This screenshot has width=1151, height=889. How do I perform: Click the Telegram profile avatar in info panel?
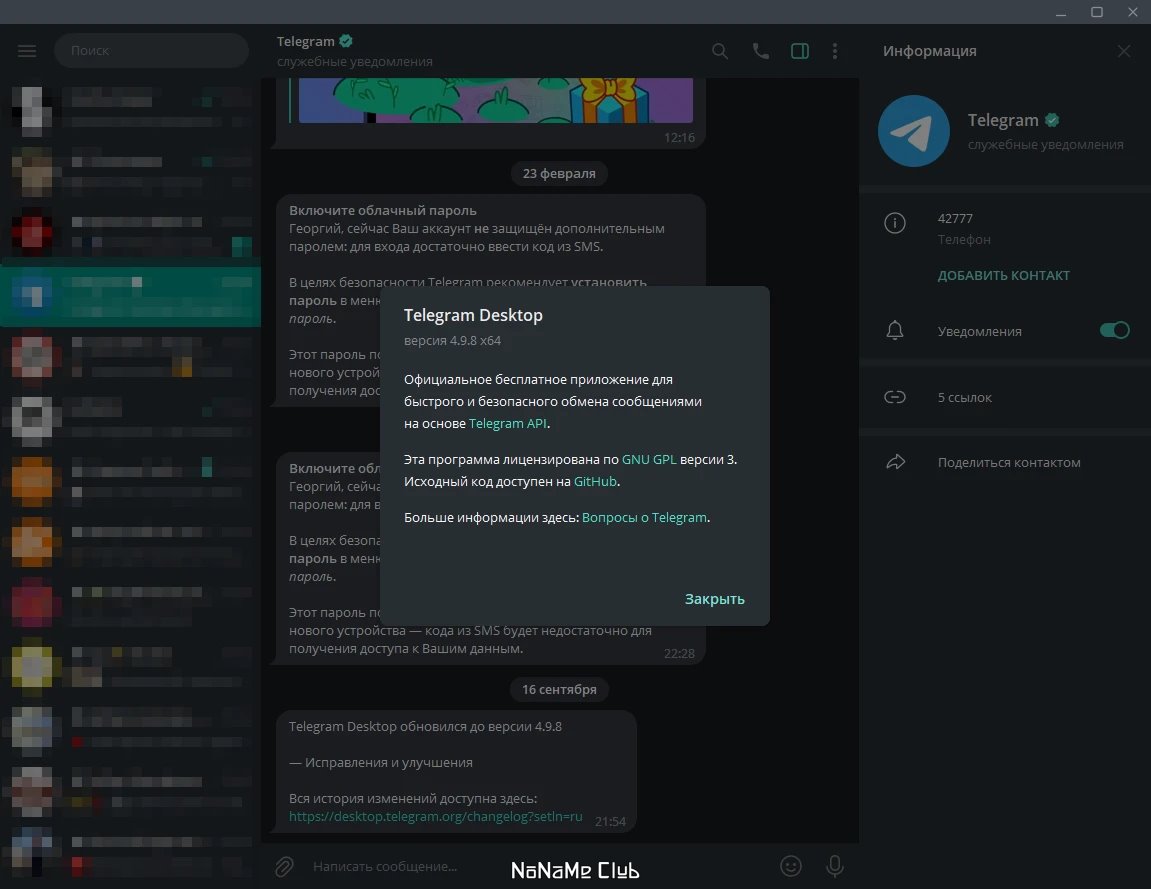914,131
